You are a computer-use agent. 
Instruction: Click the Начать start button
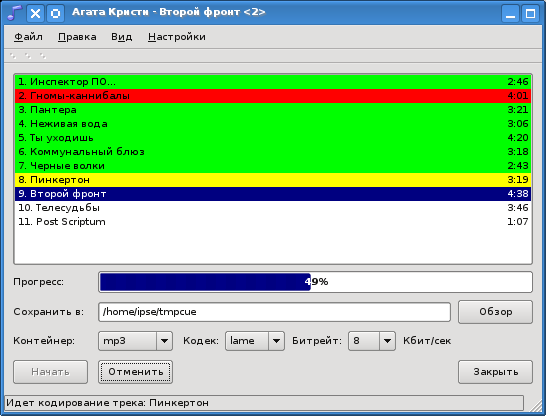tap(50, 372)
